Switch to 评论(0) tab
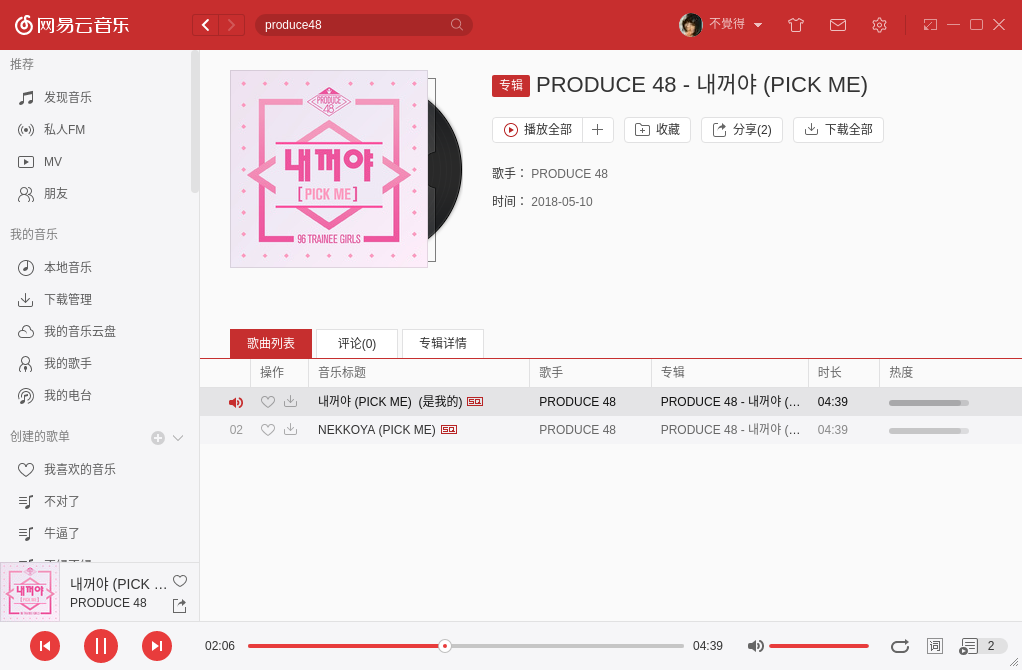This screenshot has width=1022, height=670. tap(357, 343)
